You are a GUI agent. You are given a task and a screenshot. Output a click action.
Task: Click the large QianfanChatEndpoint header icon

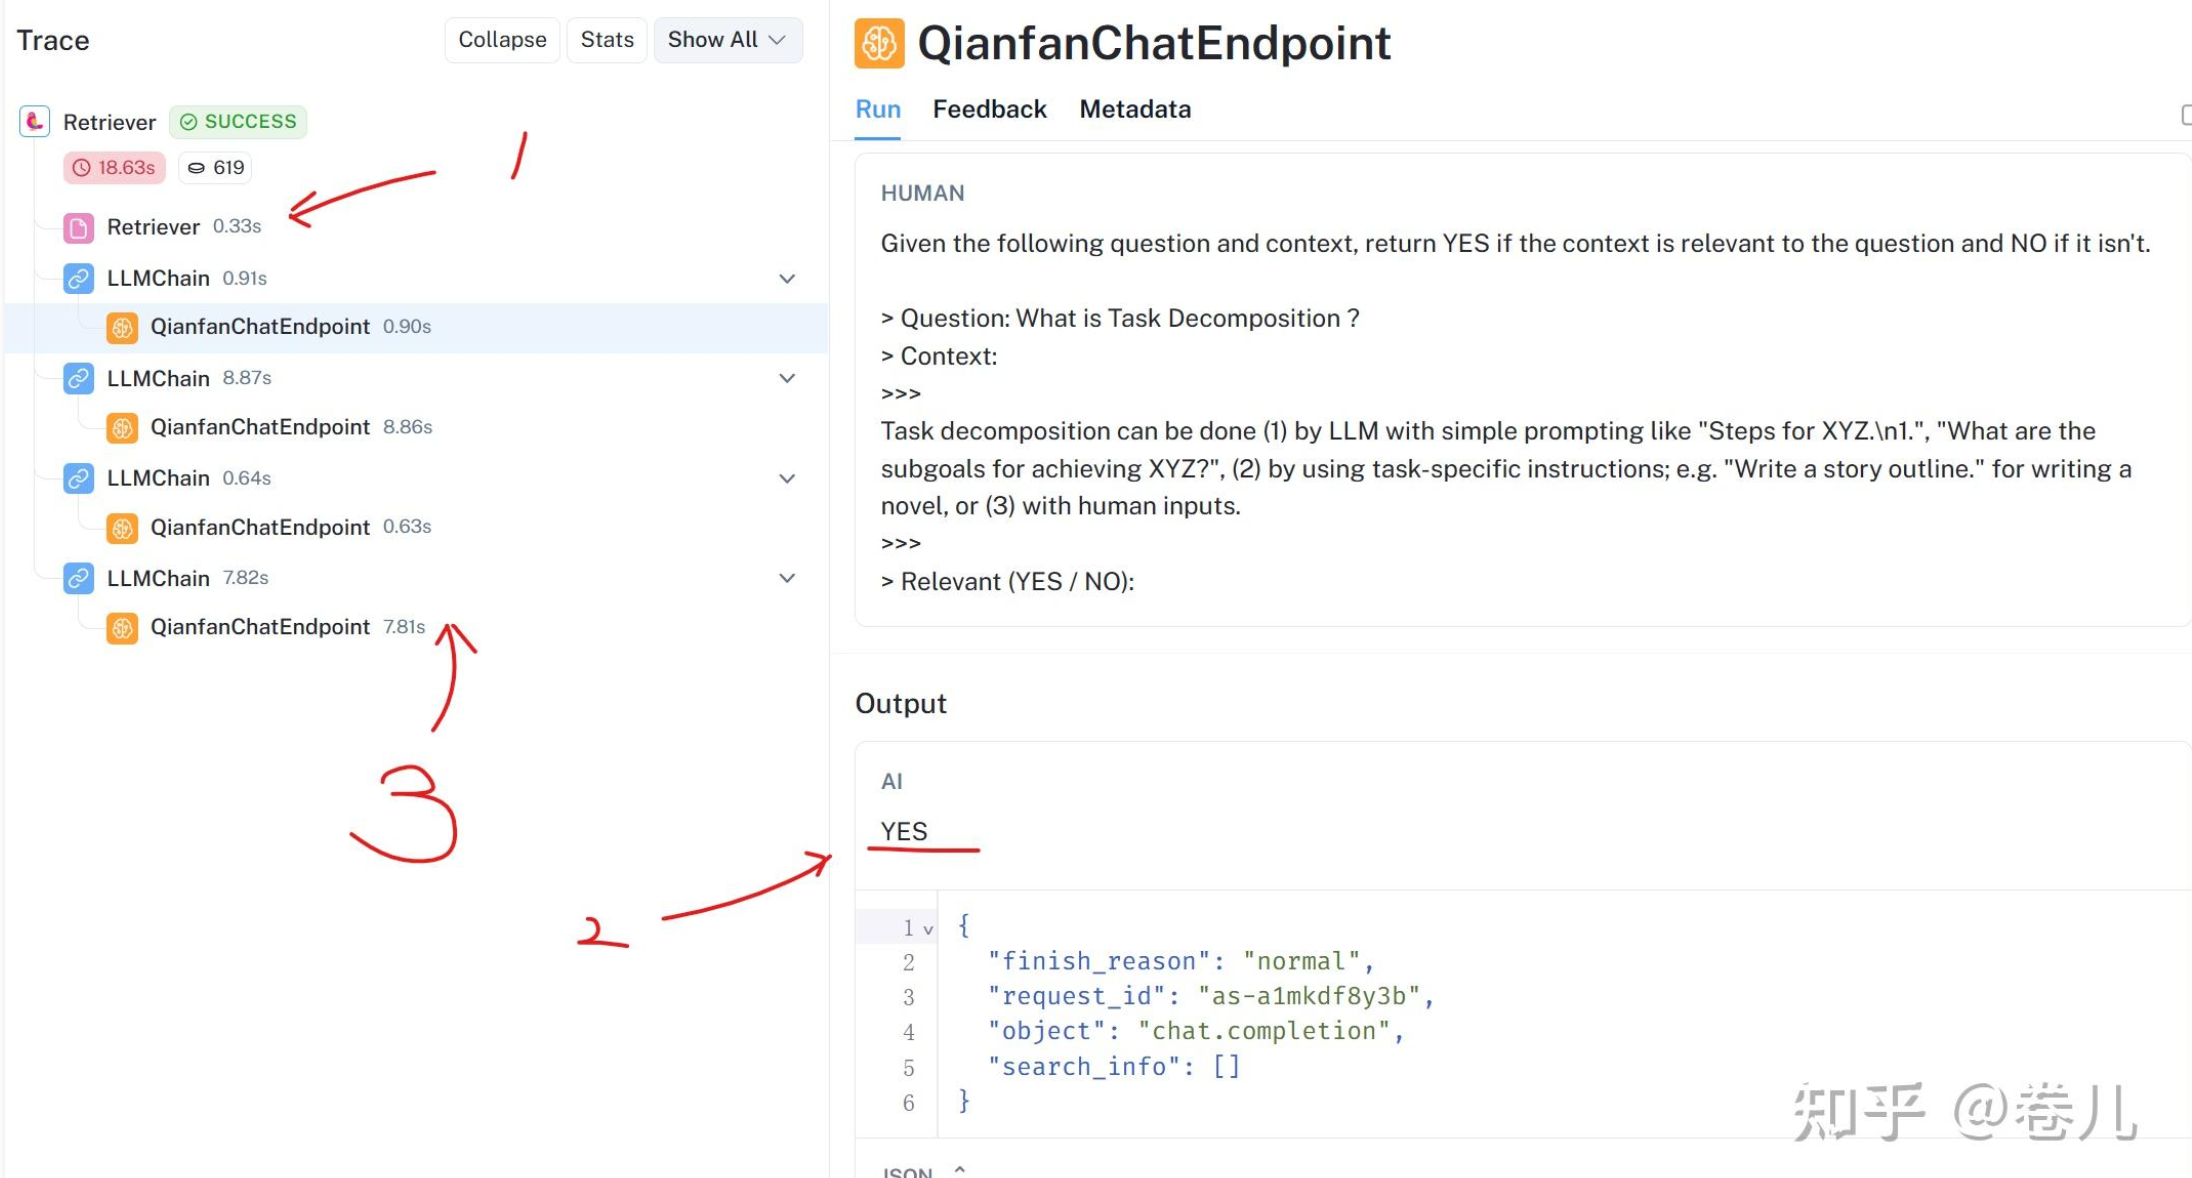click(879, 43)
